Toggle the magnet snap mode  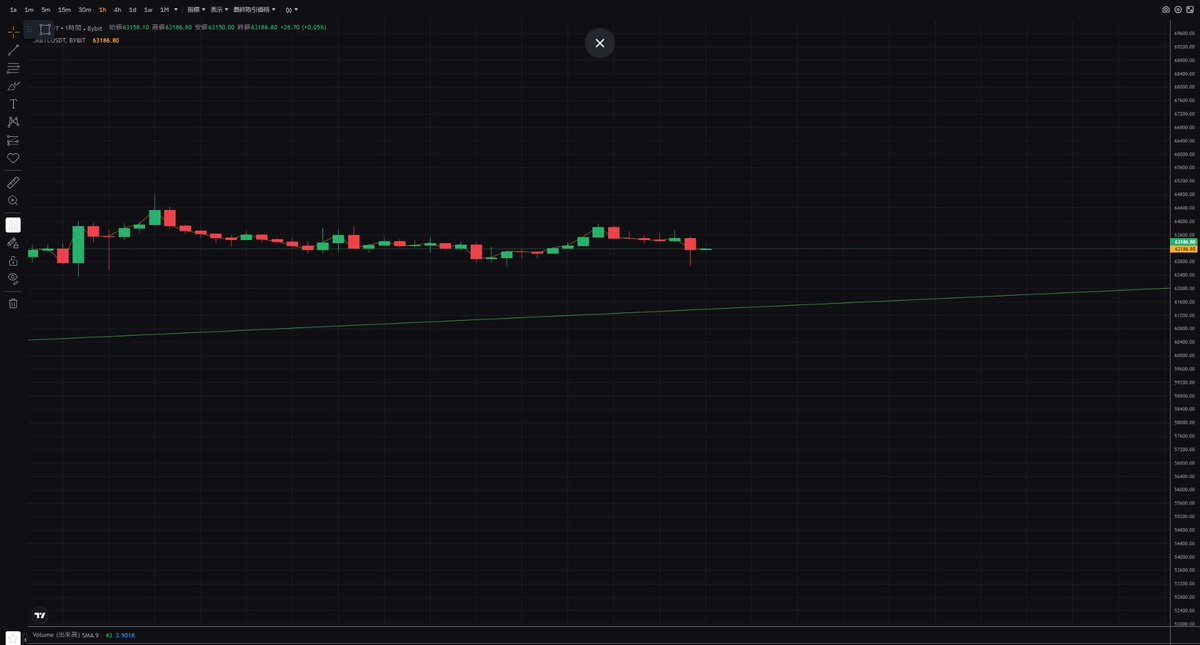(x=13, y=225)
